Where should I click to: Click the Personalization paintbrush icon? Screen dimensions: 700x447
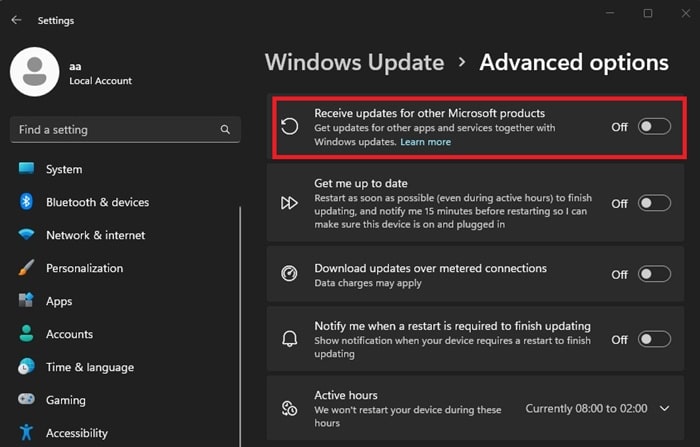click(26, 268)
